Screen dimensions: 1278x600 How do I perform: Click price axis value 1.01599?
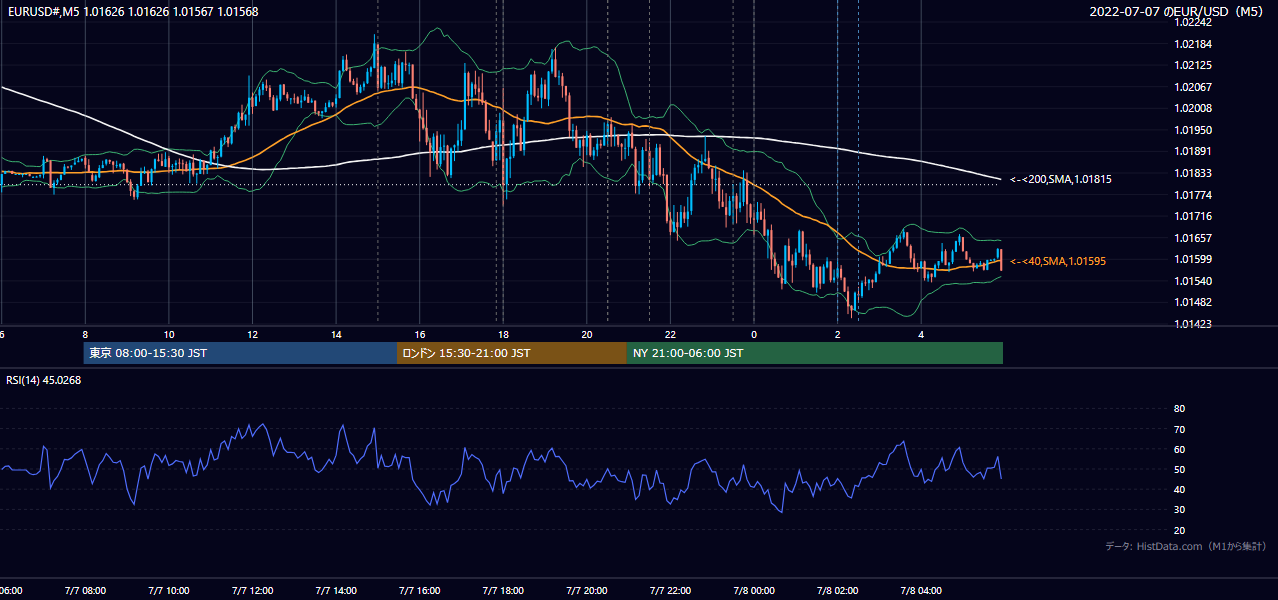click(x=1194, y=259)
